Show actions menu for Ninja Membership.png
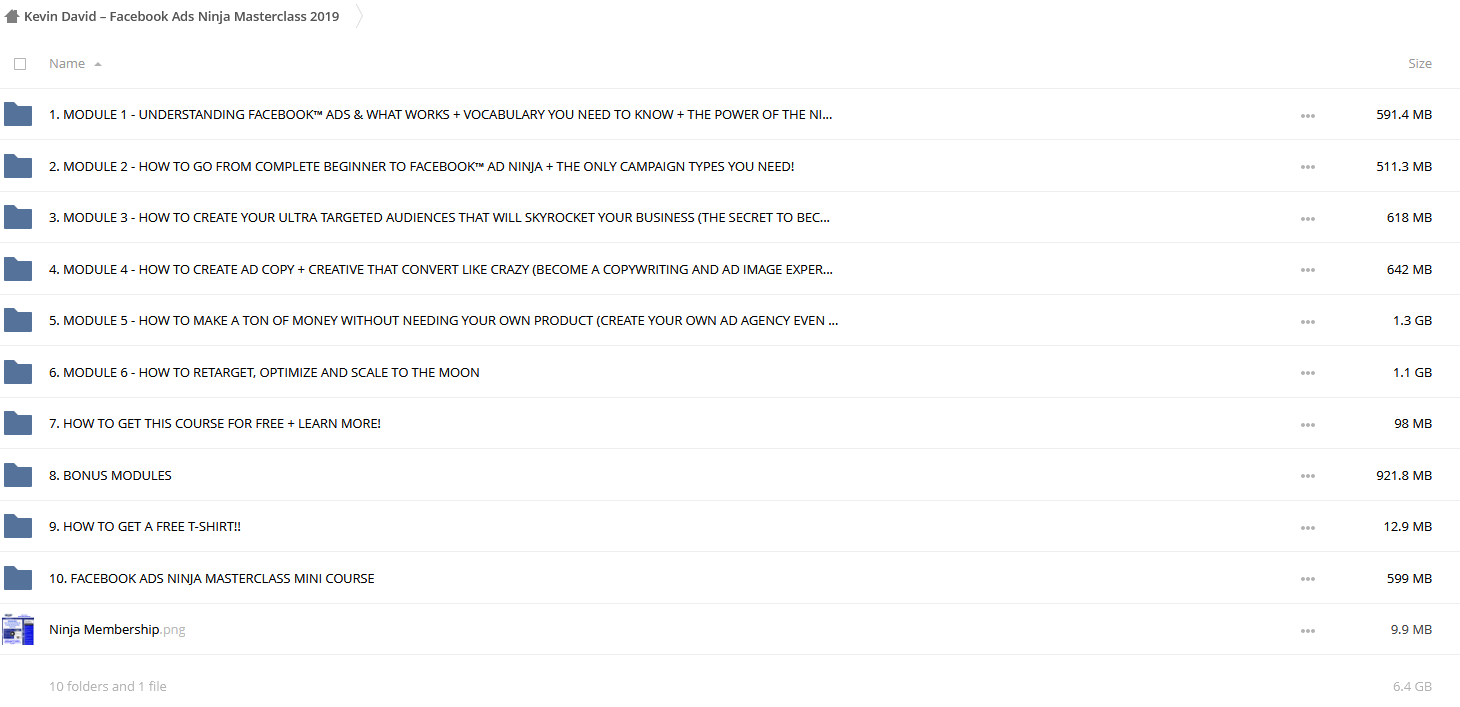 (1308, 631)
